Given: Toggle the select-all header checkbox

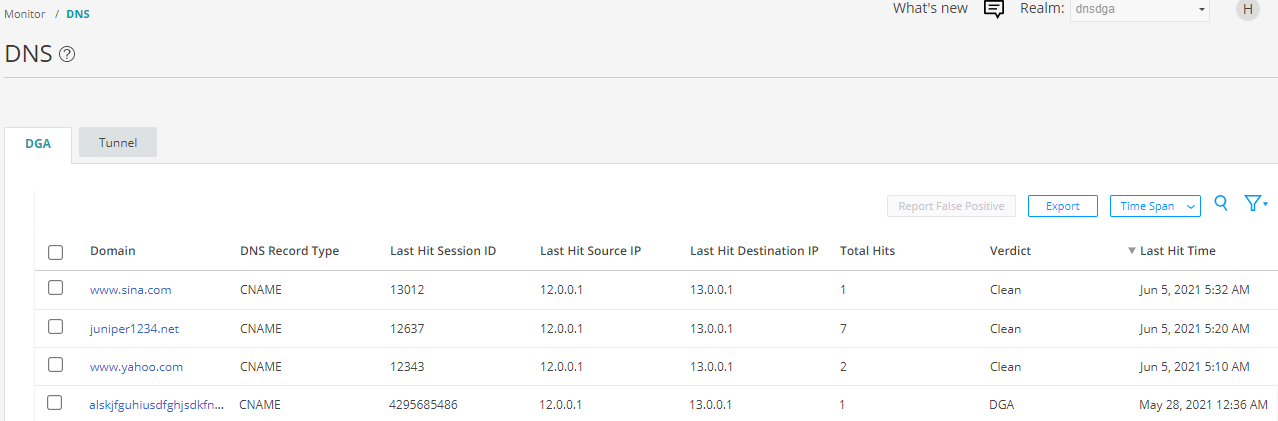Looking at the screenshot, I should coord(56,252).
